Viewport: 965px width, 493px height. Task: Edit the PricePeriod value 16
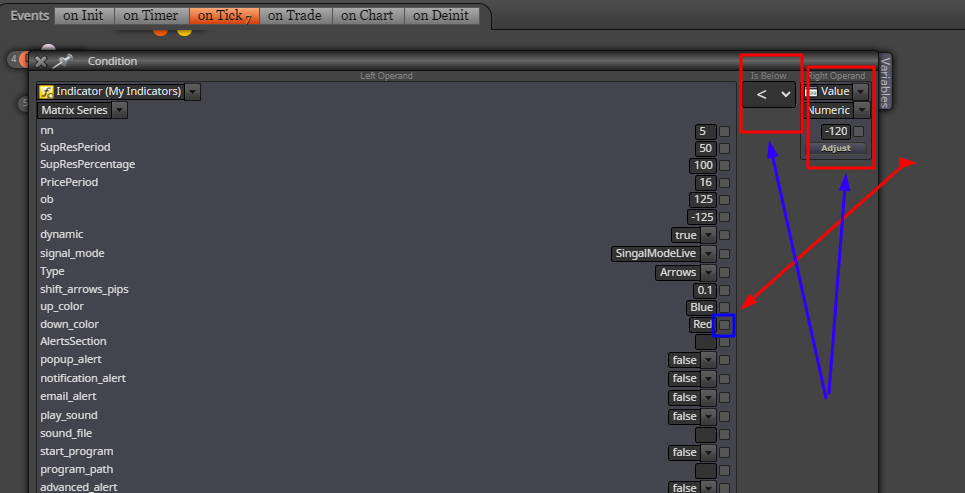(x=705, y=183)
